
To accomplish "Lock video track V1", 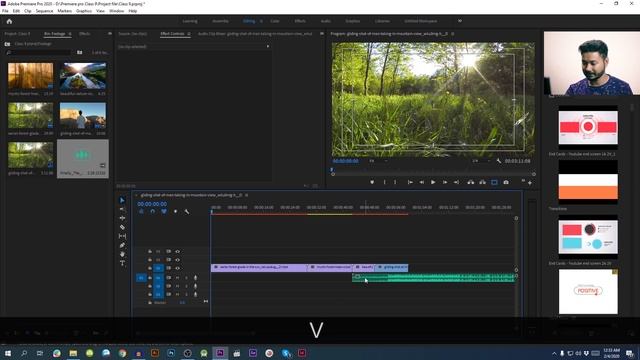I will (x=150, y=268).
